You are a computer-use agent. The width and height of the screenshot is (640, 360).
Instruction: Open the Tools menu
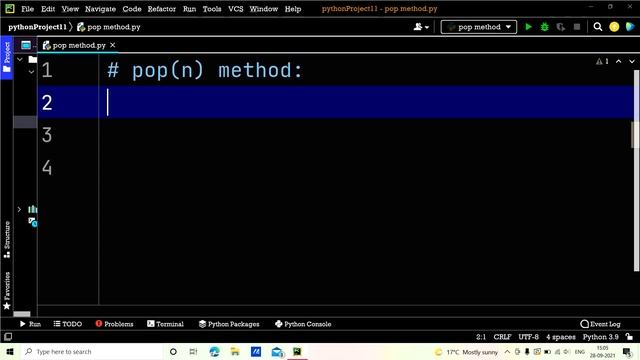[x=212, y=9]
